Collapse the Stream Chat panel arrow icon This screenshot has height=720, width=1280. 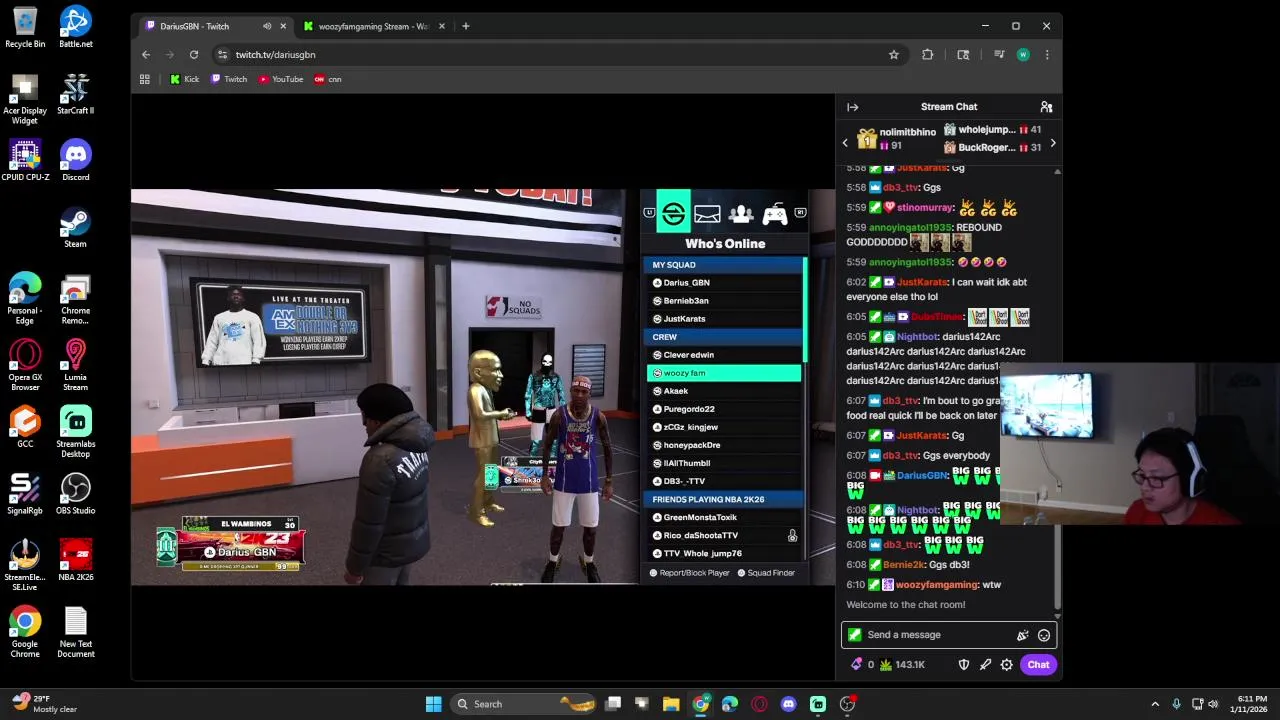coord(852,107)
